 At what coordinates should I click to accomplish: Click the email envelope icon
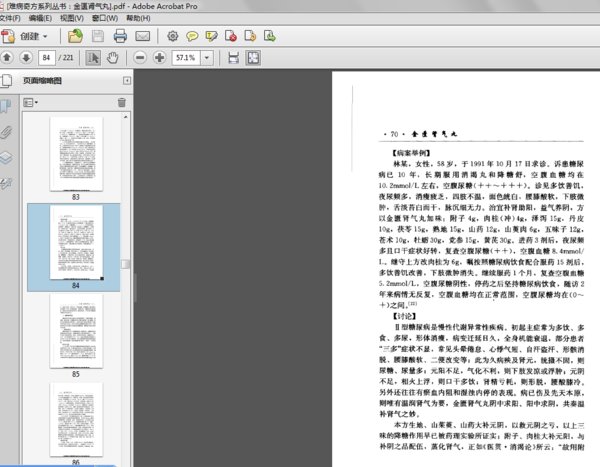142,36
